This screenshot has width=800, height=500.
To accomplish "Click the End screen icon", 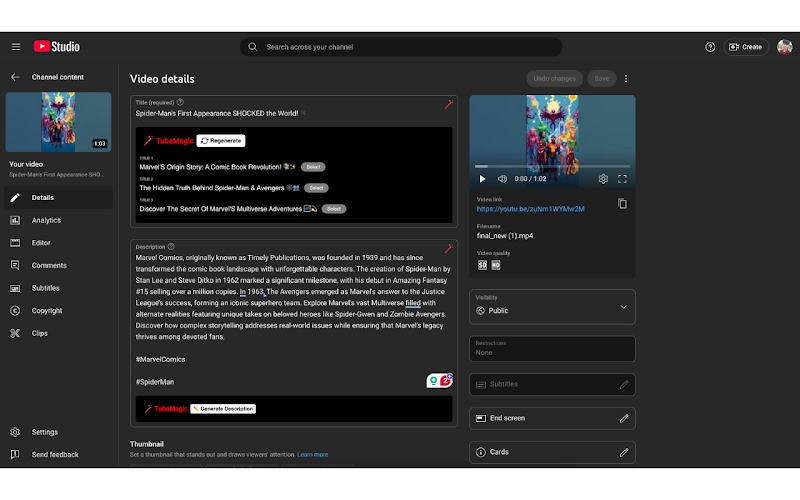I will click(481, 418).
